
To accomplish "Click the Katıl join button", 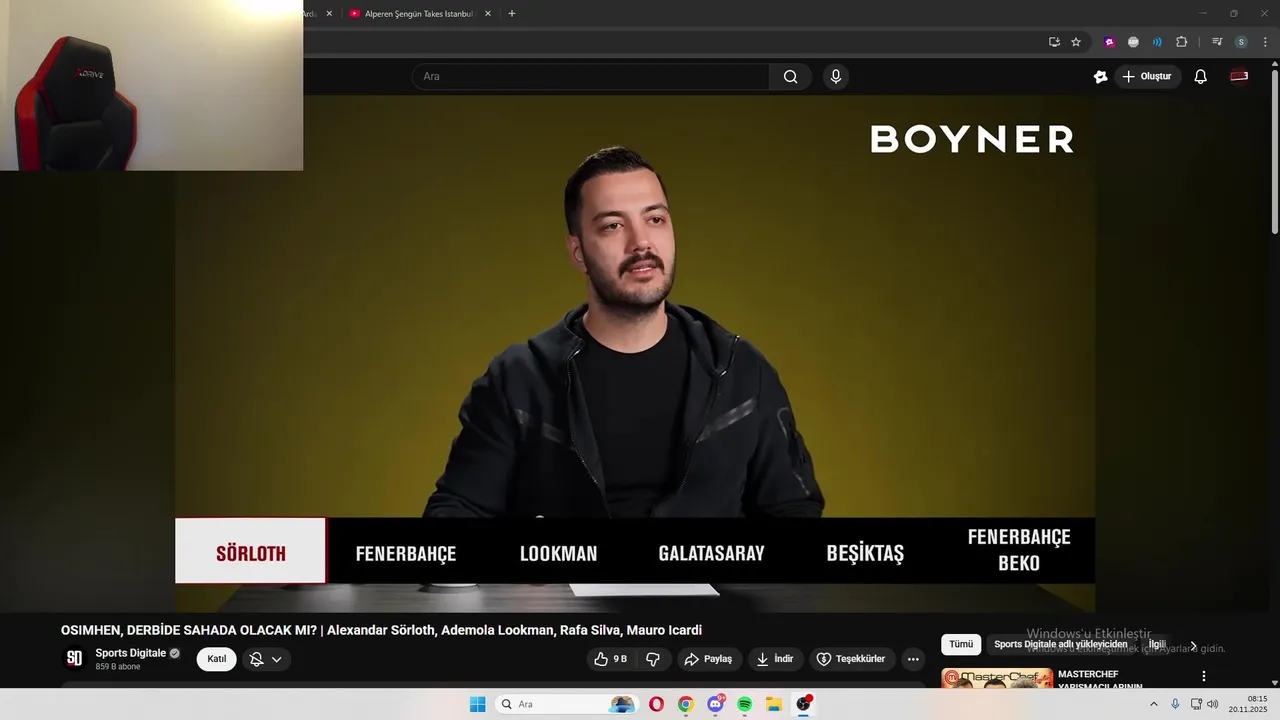I will 217,659.
